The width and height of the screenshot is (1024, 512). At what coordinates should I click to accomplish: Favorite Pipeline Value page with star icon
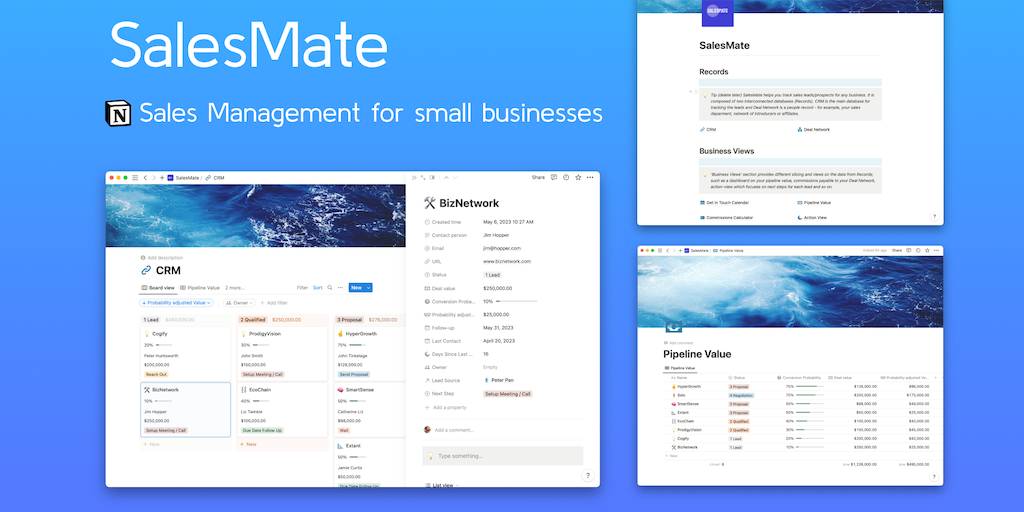tap(928, 250)
